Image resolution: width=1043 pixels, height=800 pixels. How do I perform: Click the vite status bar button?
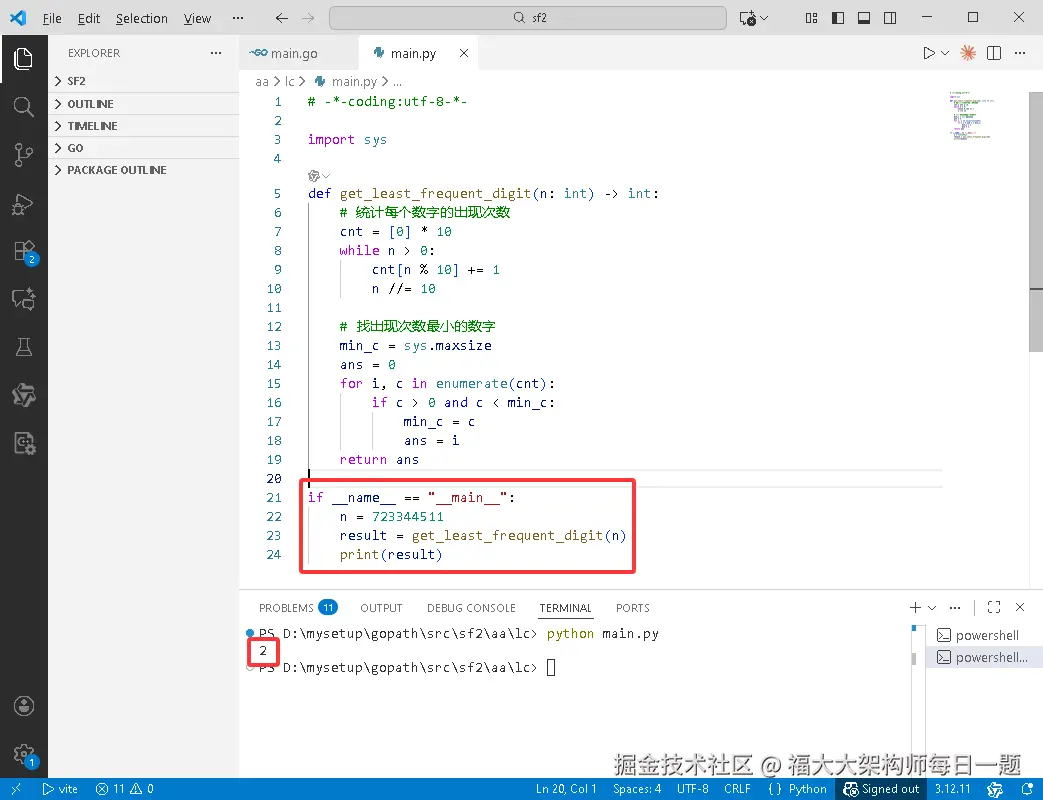60,789
